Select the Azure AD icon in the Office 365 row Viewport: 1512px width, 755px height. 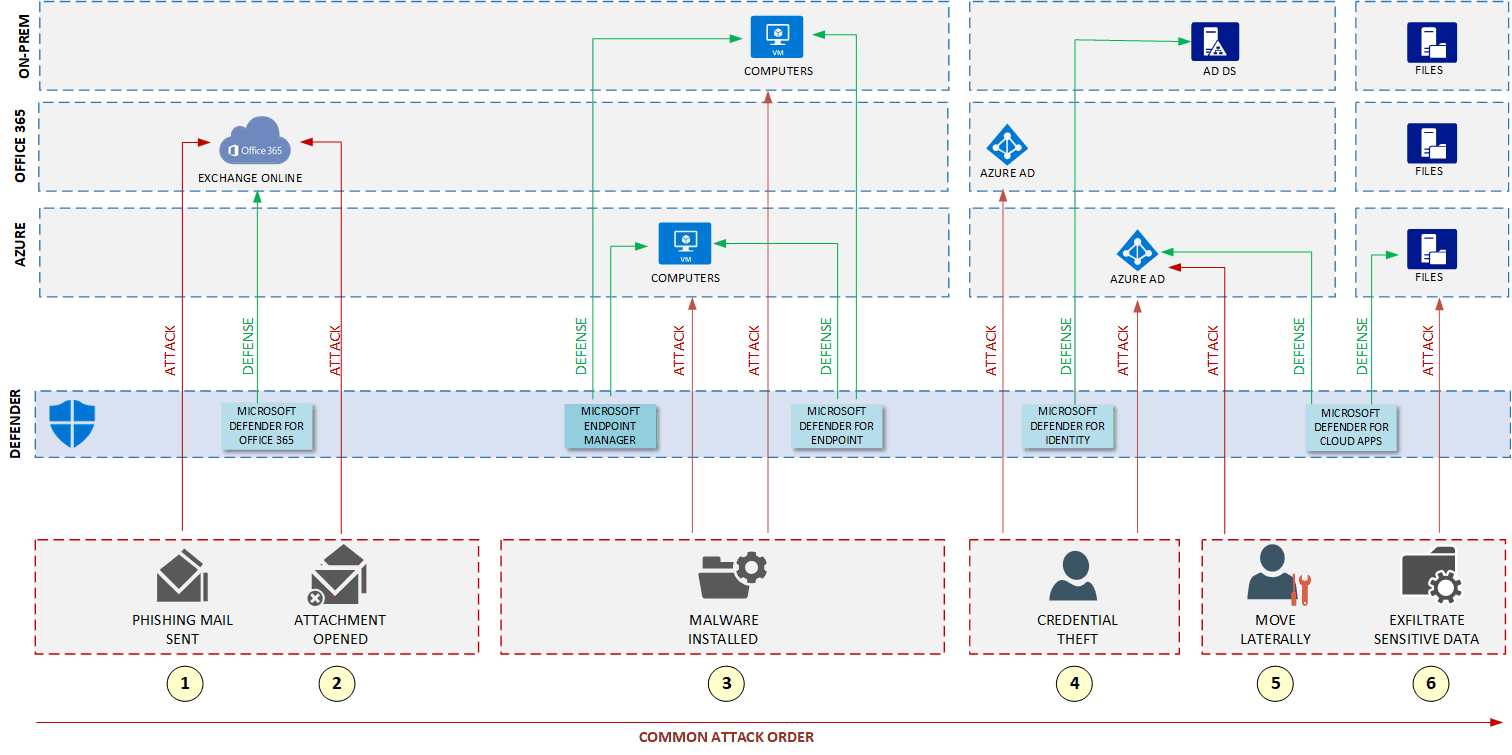tap(1007, 144)
